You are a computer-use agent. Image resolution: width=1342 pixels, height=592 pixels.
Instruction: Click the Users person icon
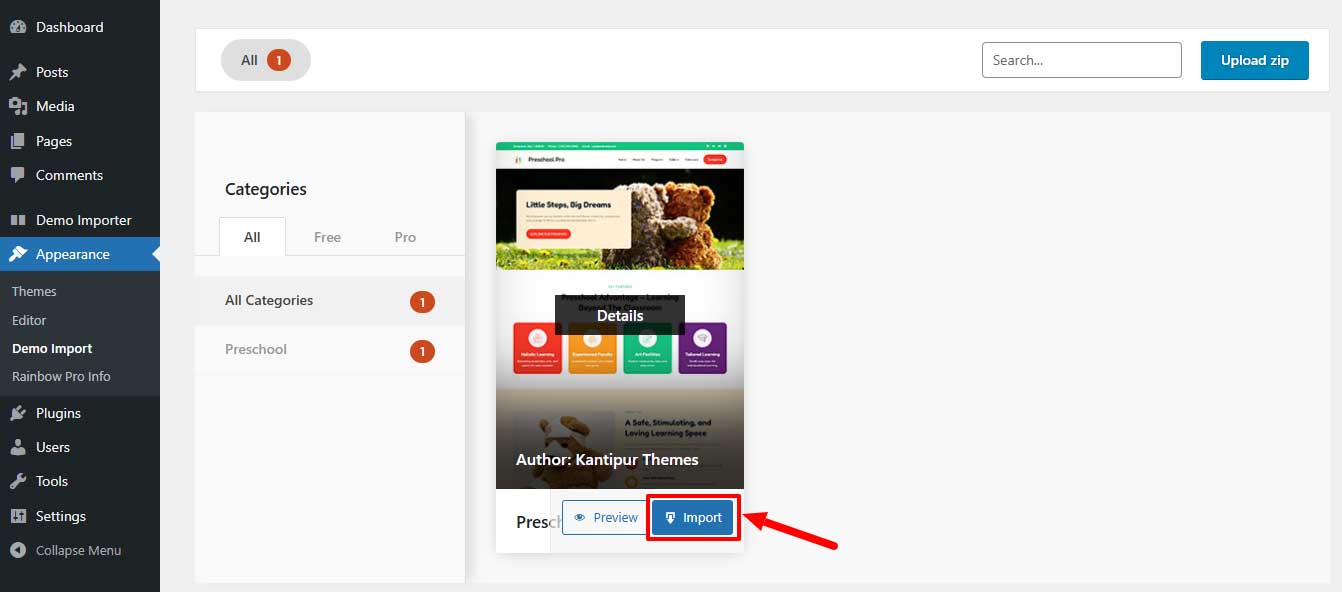pyautogui.click(x=18, y=447)
